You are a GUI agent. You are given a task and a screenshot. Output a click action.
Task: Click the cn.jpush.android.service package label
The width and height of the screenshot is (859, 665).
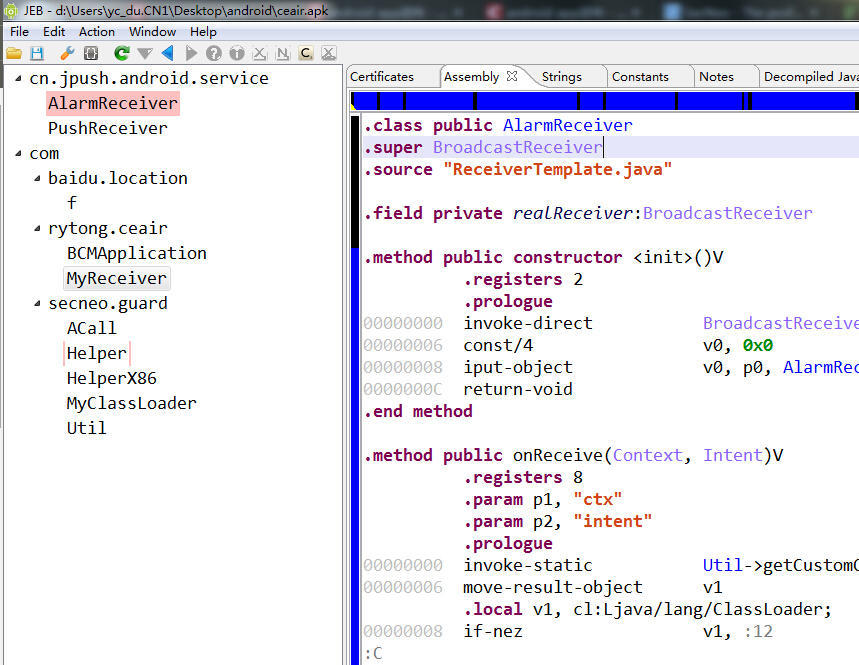click(x=148, y=78)
